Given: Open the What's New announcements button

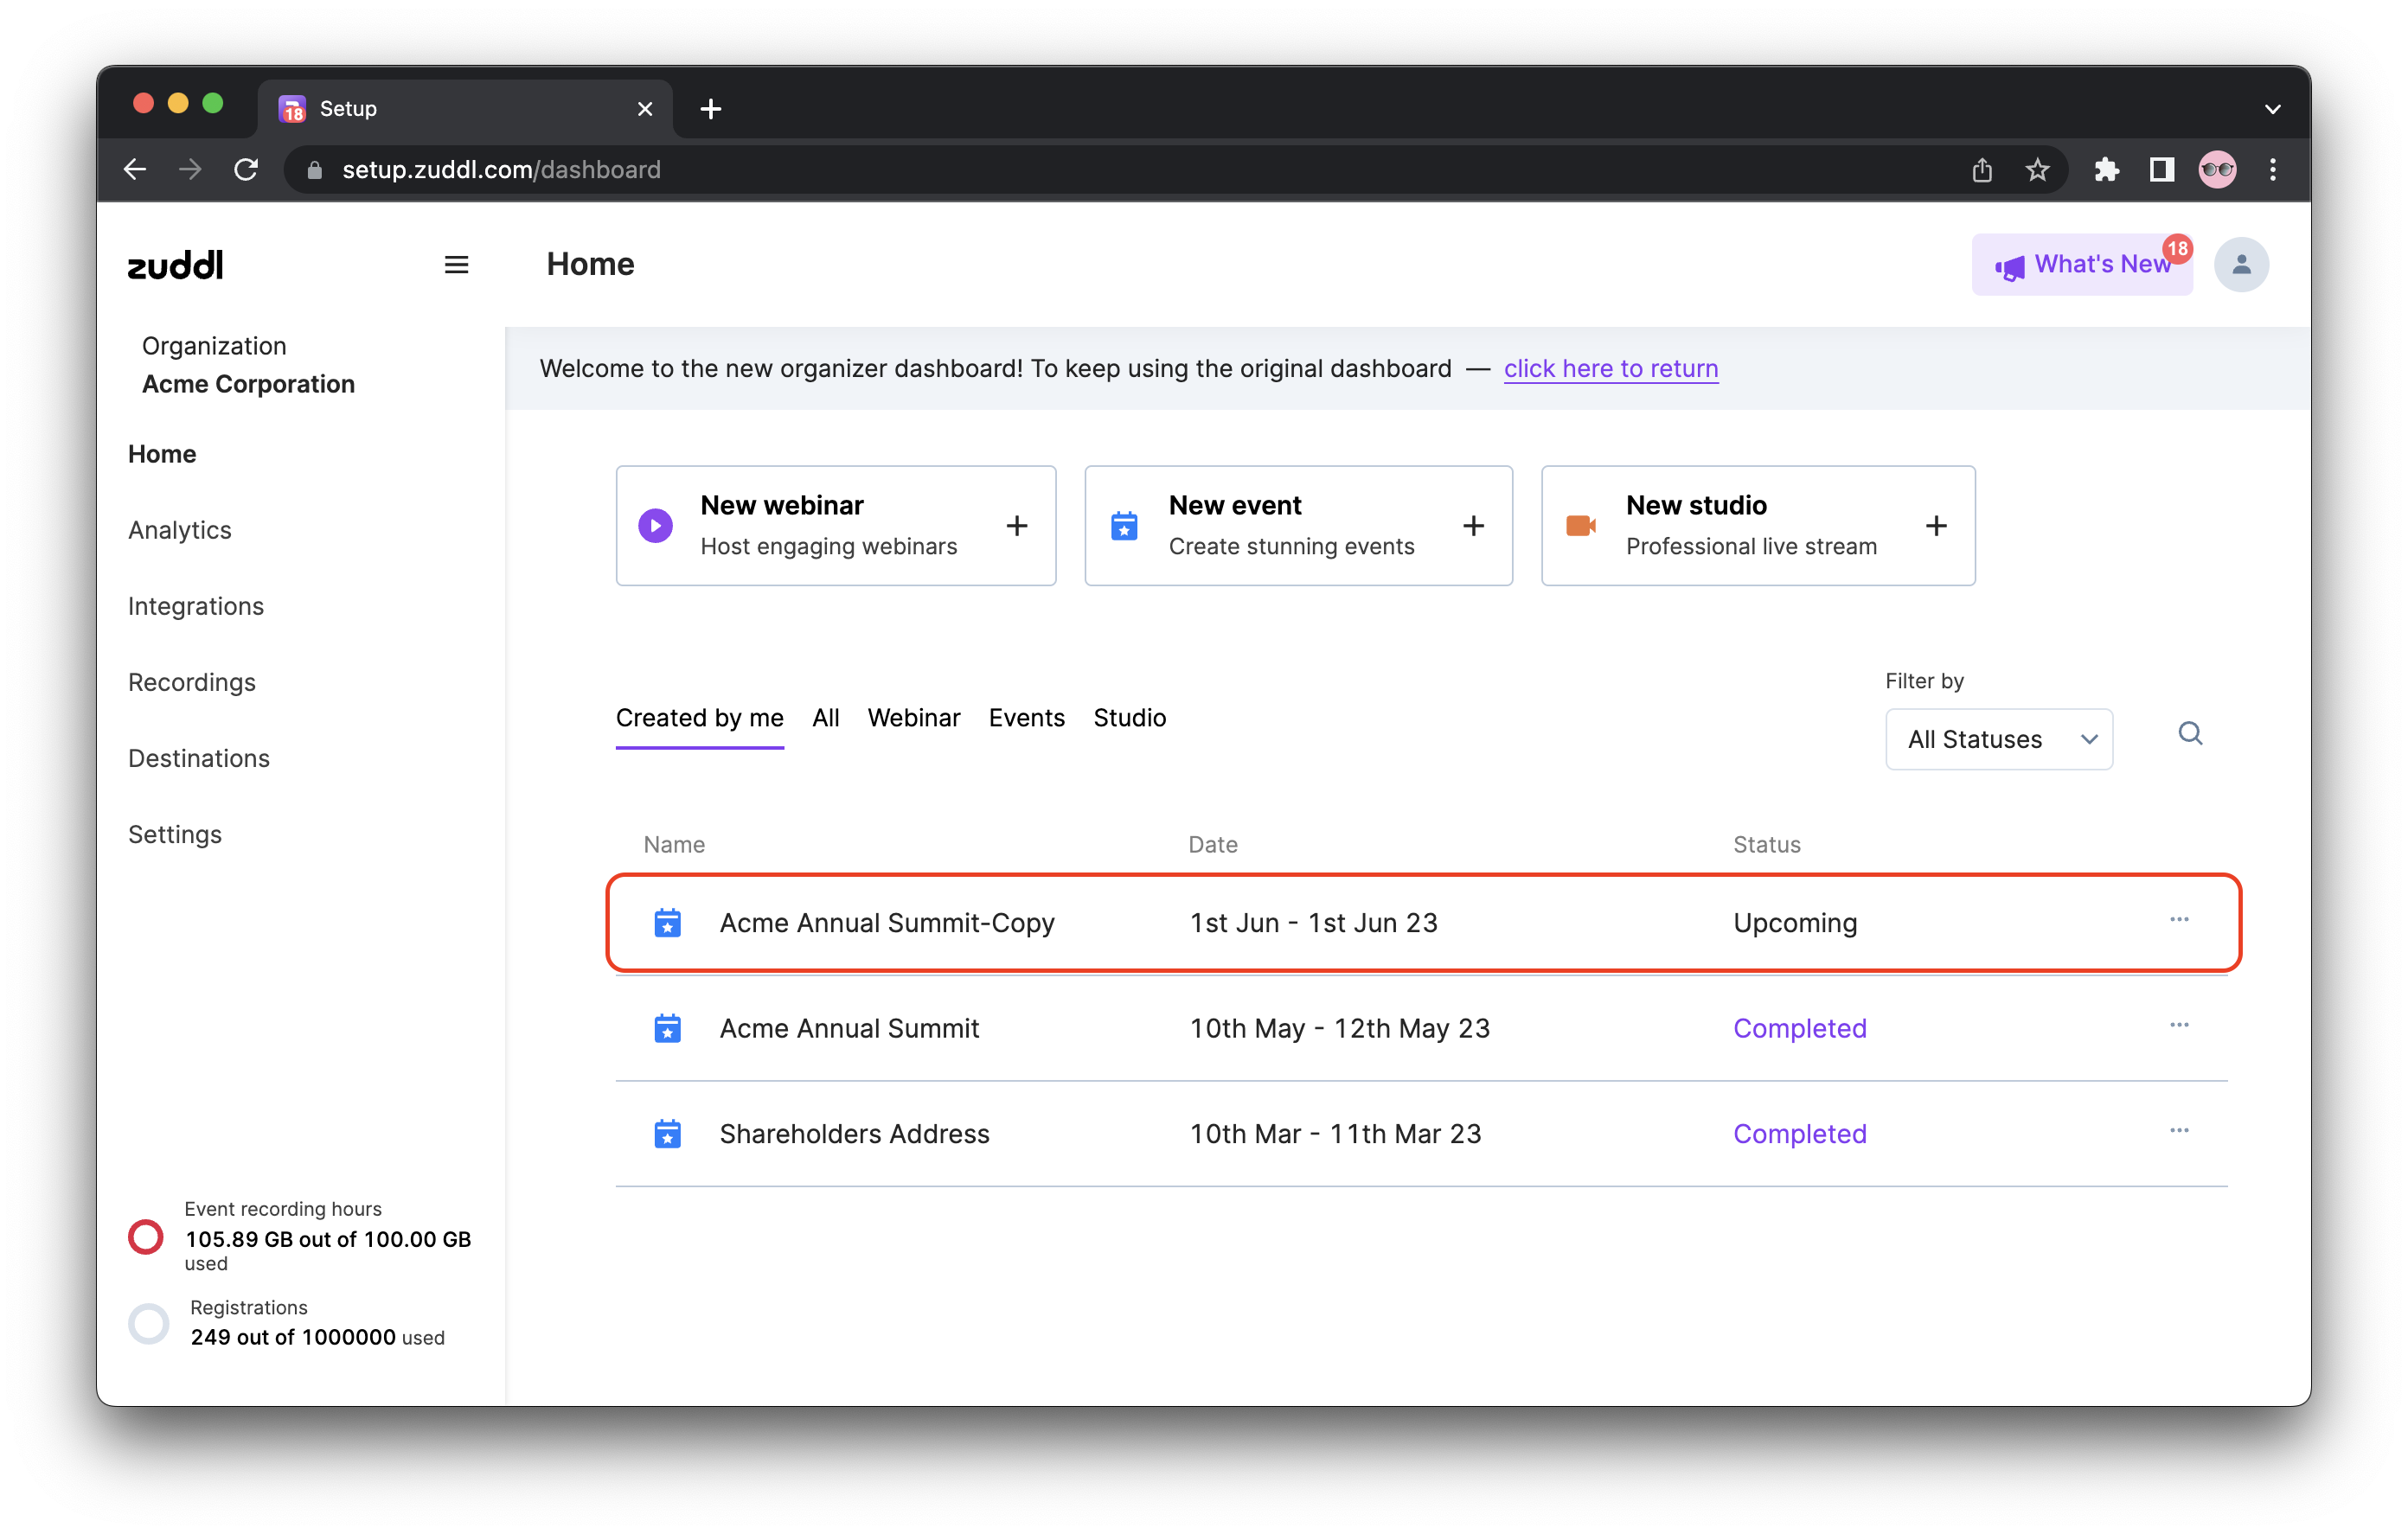Looking at the screenshot, I should (2082, 265).
